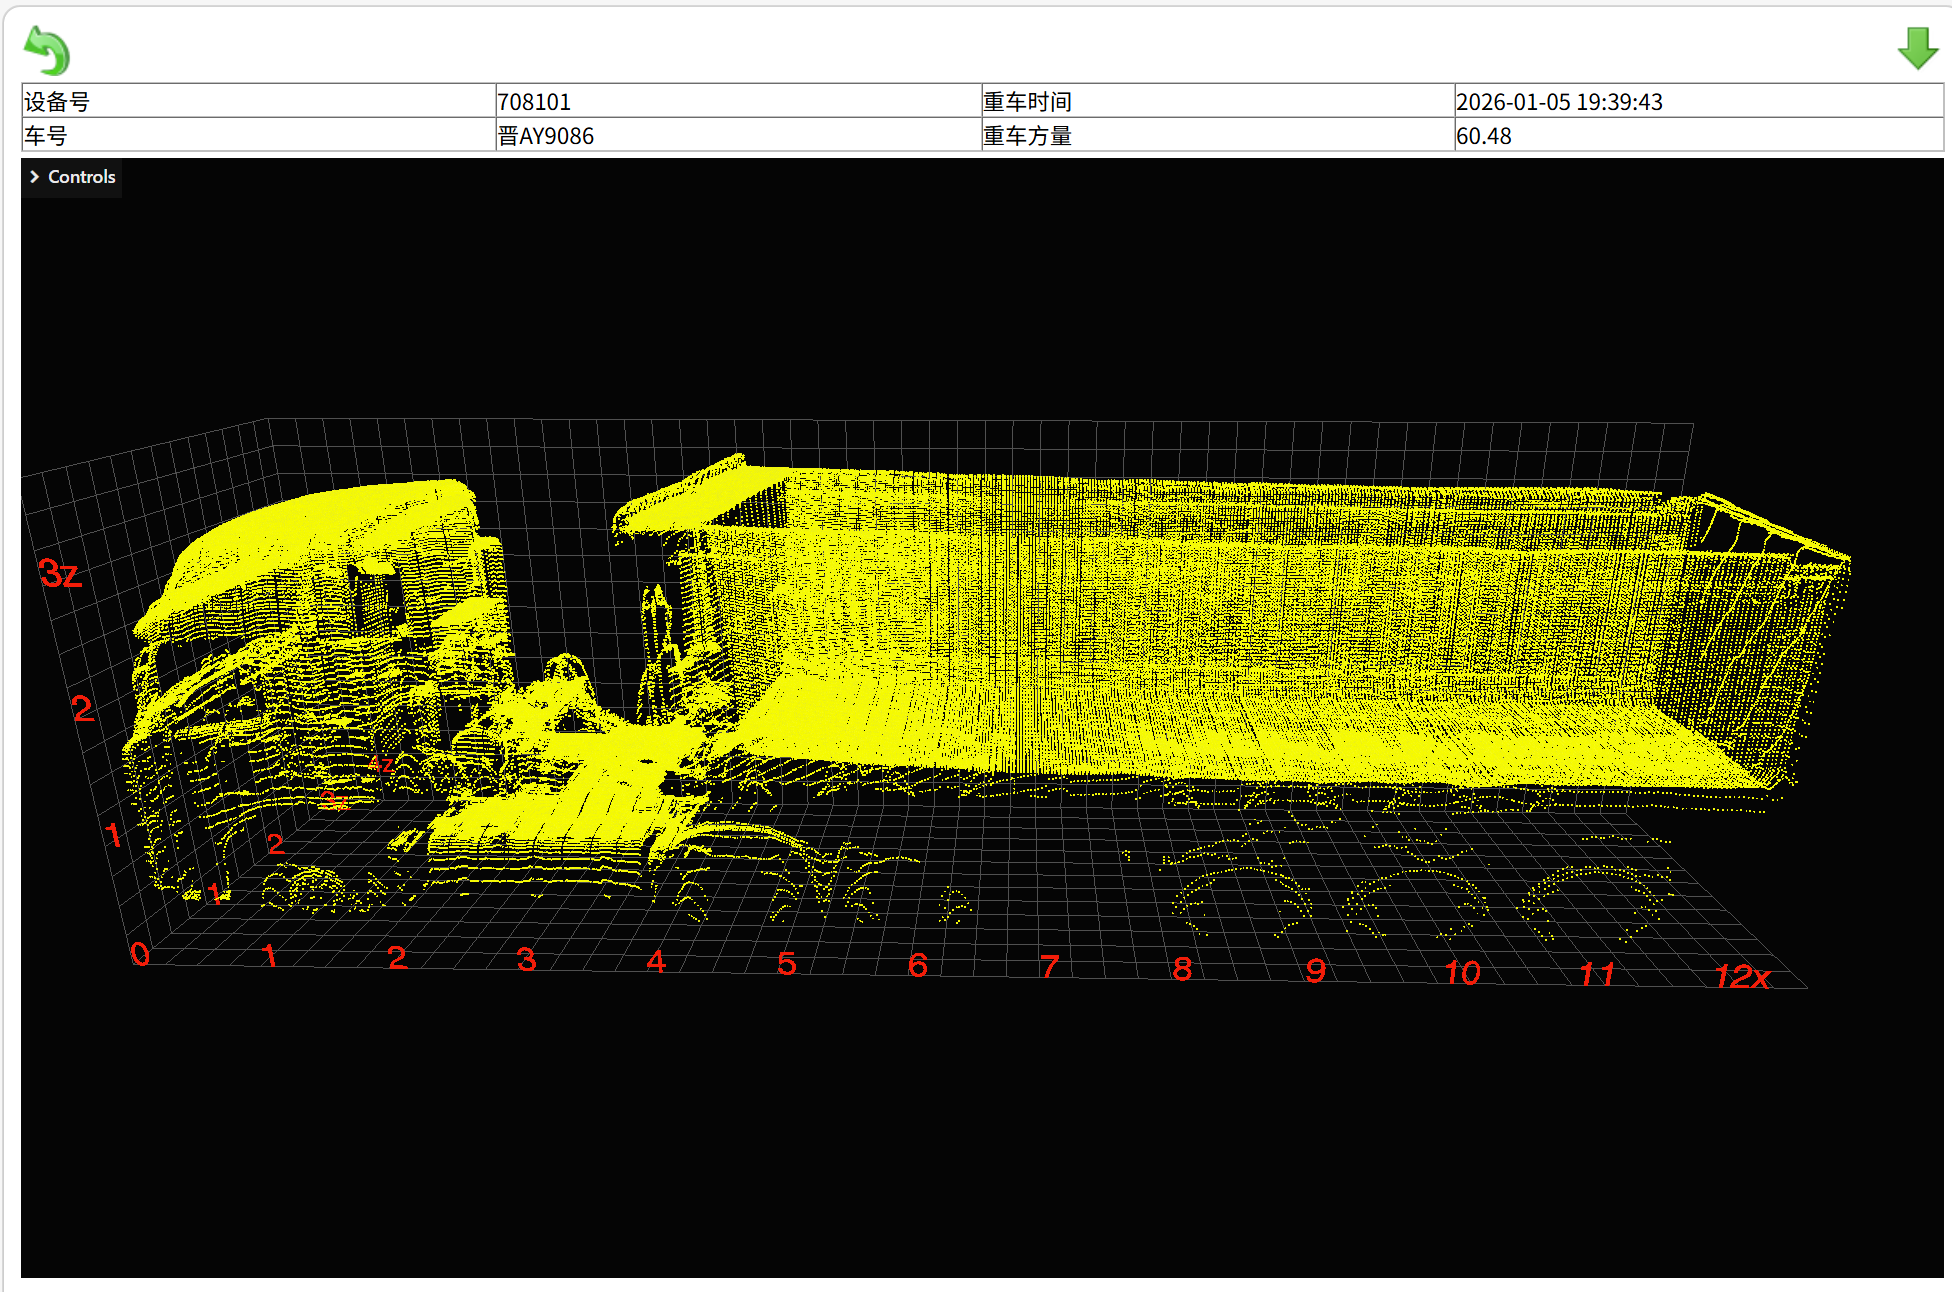This screenshot has height=1292, width=1952.
Task: Click the 重车时间 header cell
Action: (1027, 102)
